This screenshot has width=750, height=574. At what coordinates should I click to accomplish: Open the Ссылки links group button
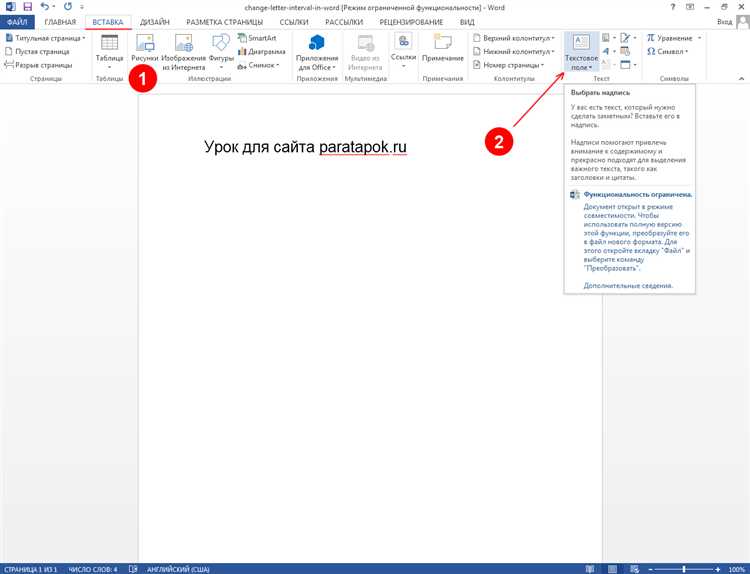pos(403,51)
